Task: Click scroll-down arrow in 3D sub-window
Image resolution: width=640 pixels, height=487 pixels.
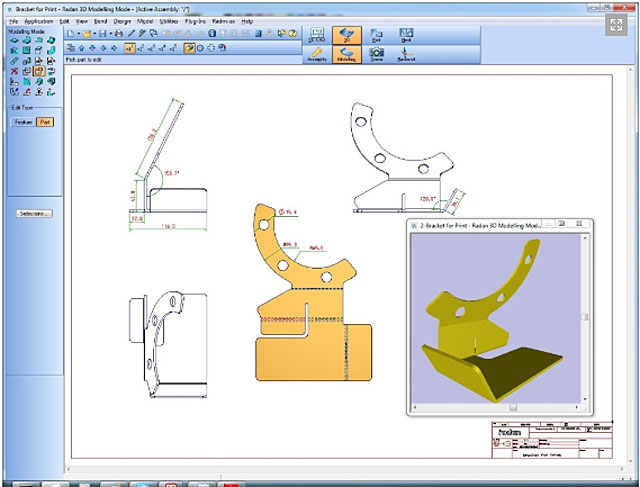Action: point(585,399)
